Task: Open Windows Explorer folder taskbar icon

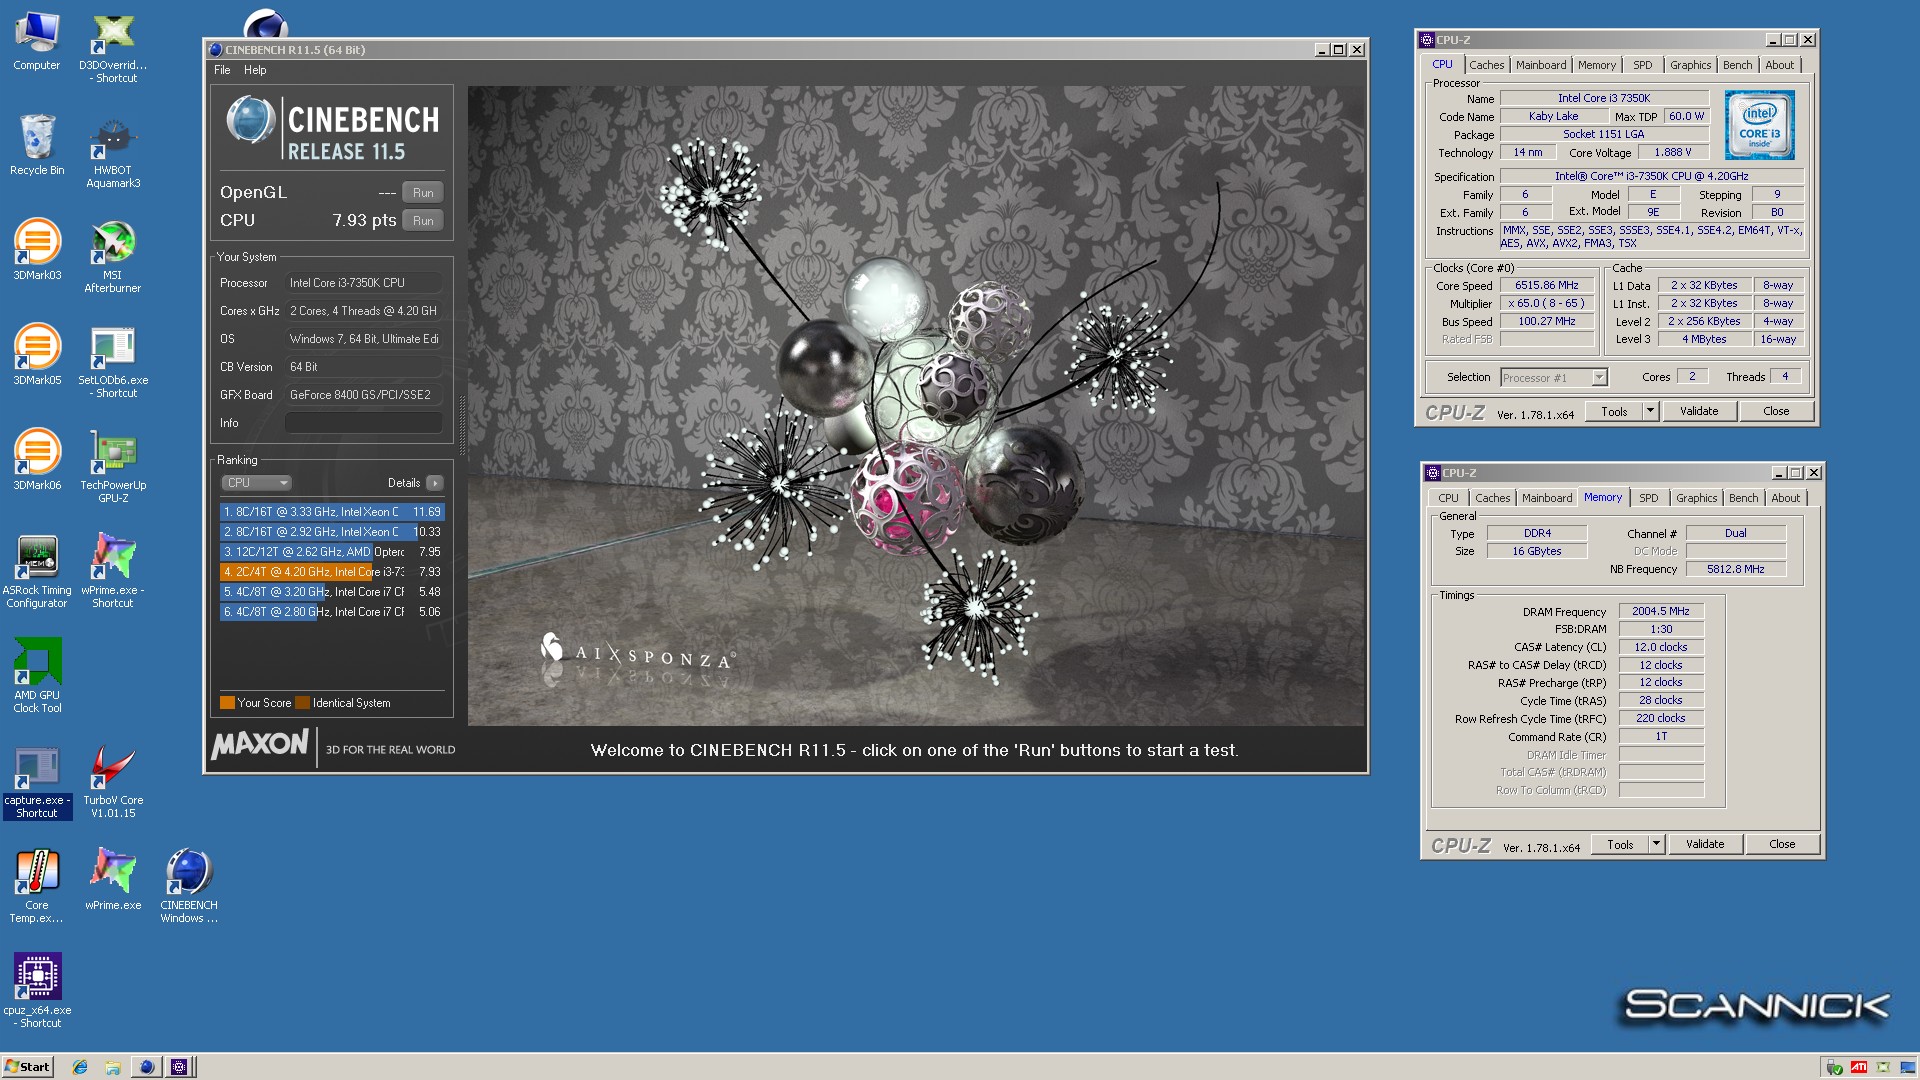Action: coord(113,1067)
